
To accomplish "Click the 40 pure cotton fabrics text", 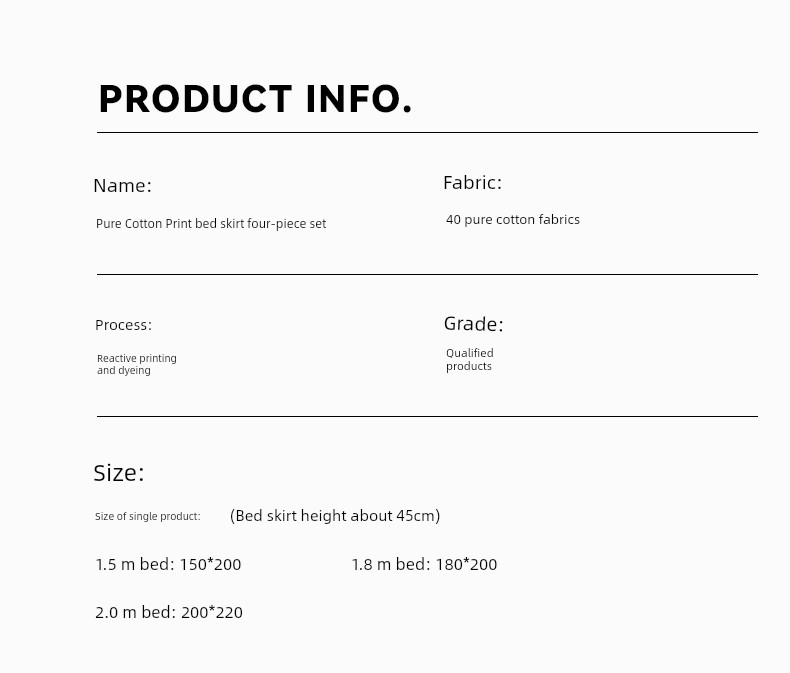I will tap(513, 220).
